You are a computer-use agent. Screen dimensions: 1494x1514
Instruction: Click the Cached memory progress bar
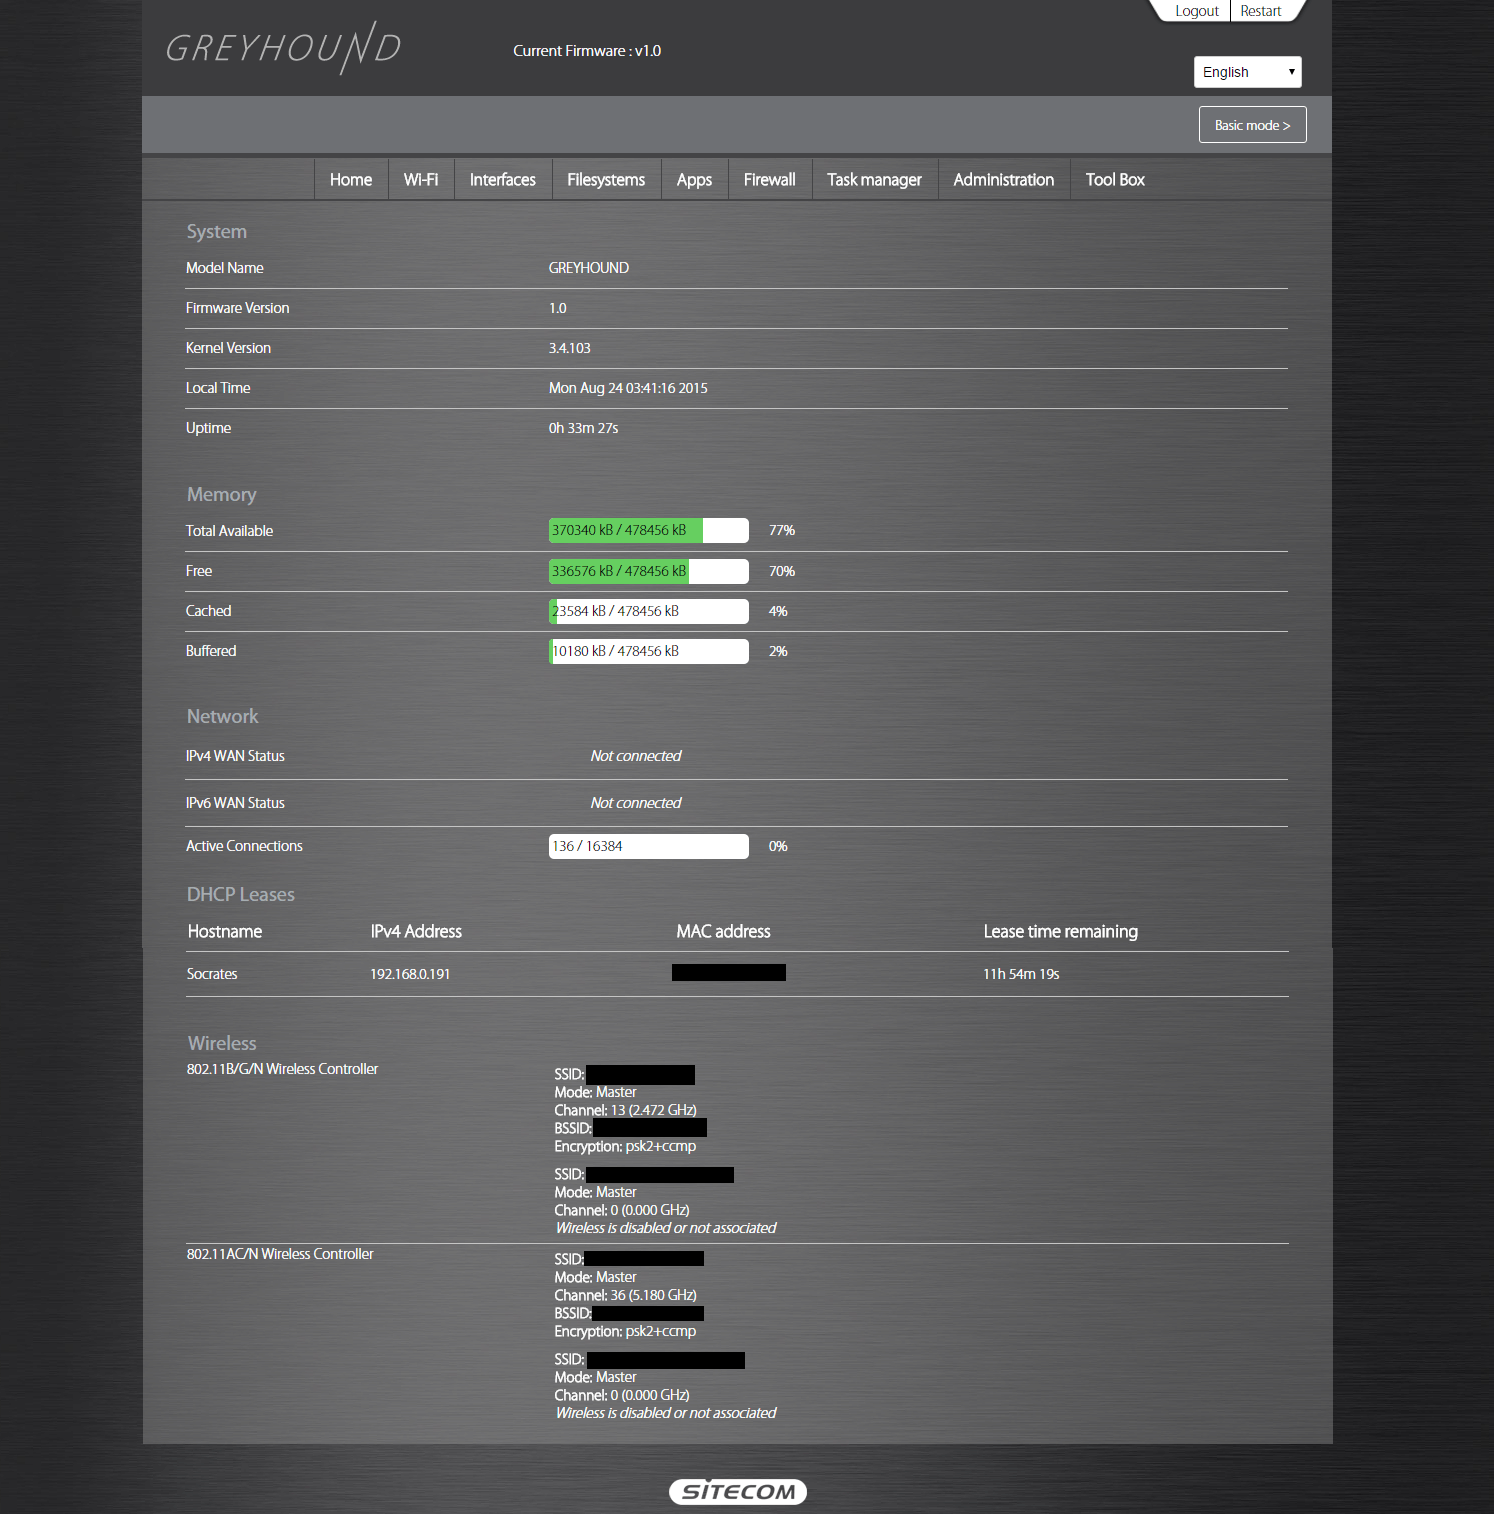pos(649,611)
